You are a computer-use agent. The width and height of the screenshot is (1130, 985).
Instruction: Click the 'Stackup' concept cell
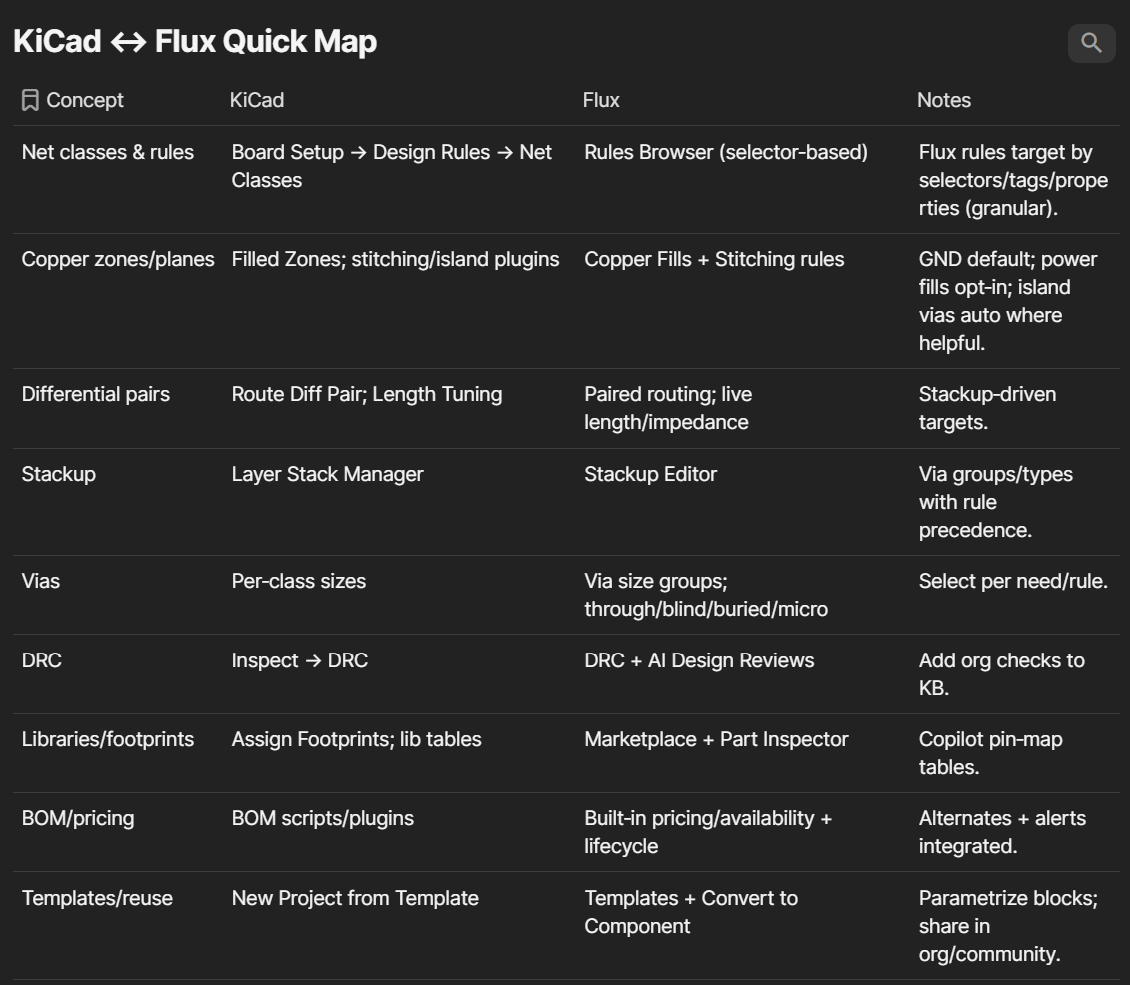tap(58, 474)
